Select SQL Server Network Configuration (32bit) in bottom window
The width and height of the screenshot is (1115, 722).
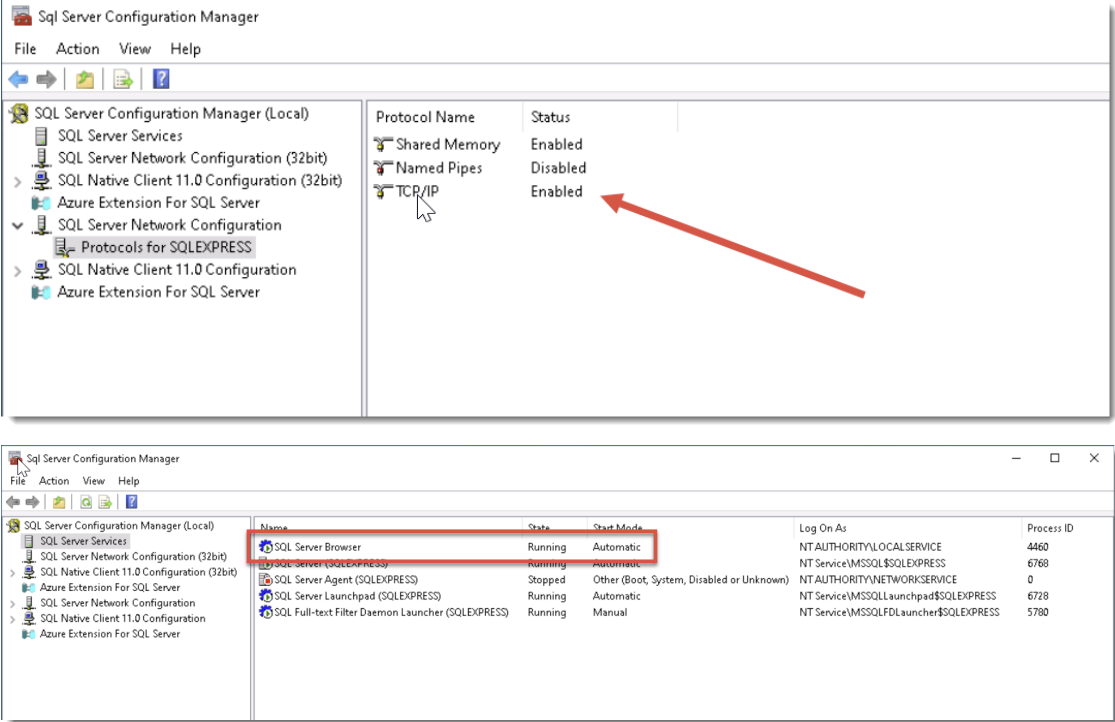click(133, 556)
